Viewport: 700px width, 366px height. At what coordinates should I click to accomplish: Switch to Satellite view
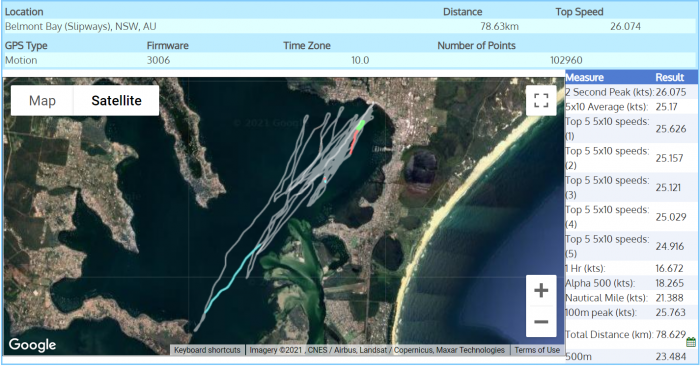(x=116, y=100)
